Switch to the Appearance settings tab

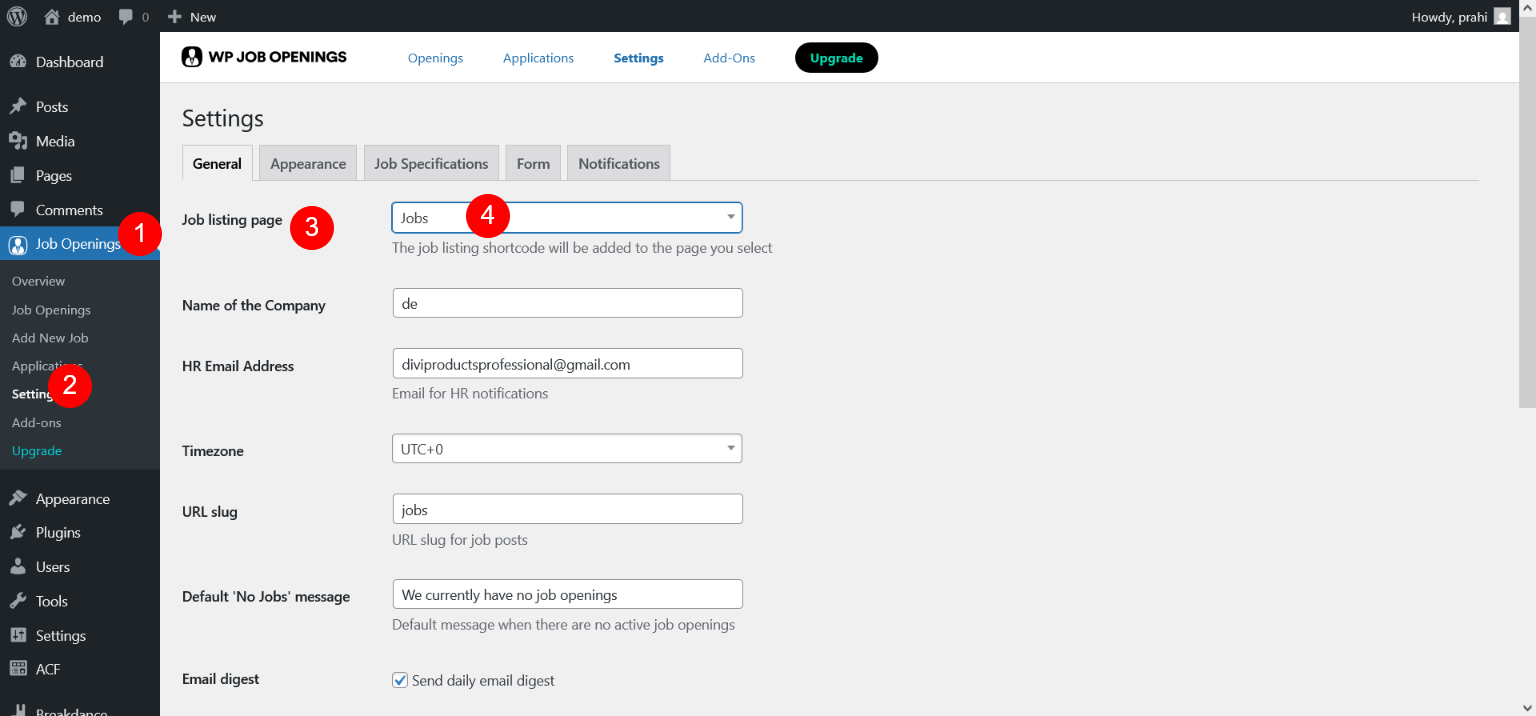(x=308, y=163)
